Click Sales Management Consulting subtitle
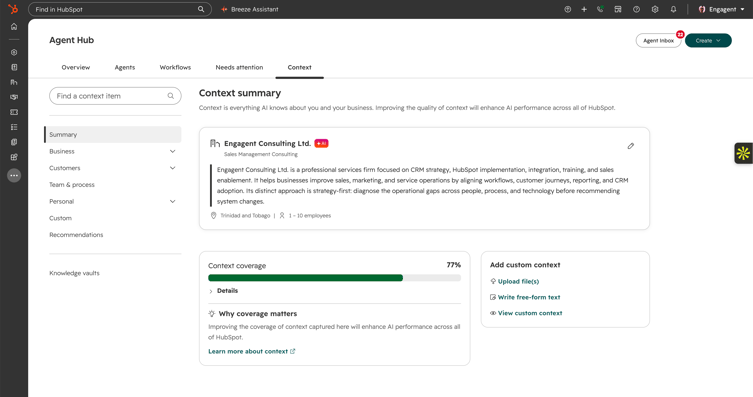 (261, 154)
